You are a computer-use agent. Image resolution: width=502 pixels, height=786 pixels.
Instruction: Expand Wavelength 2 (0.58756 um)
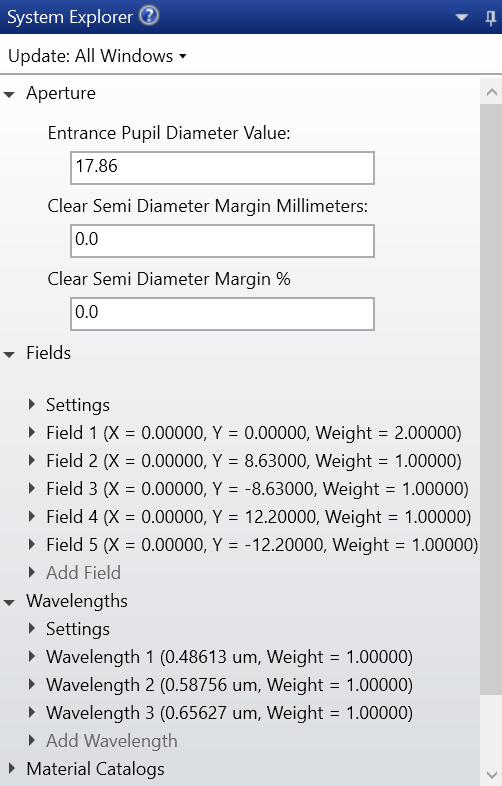pos(32,684)
